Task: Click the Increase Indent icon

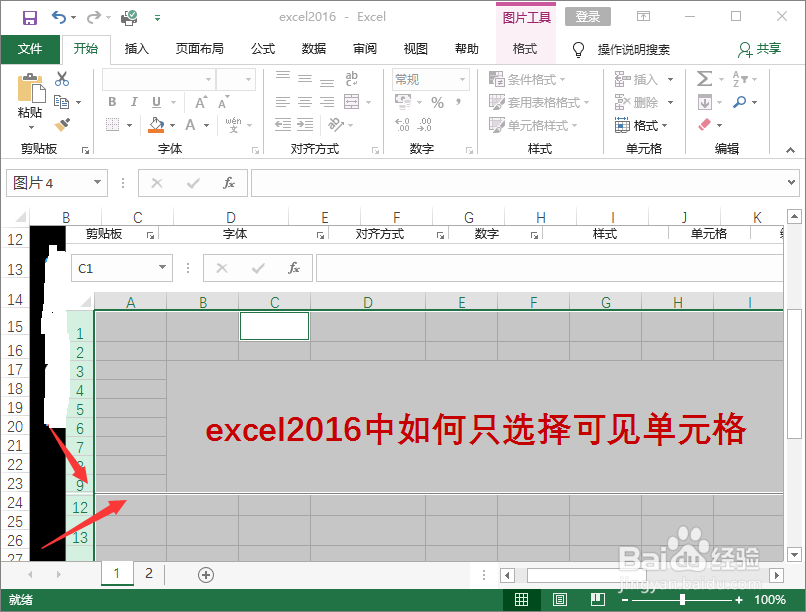Action: point(305,124)
